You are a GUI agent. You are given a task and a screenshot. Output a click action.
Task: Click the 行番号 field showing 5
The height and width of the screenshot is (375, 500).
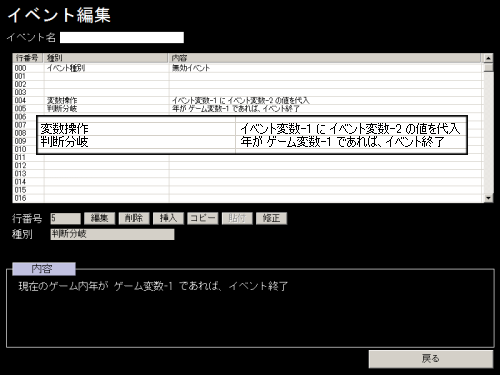tap(65, 218)
